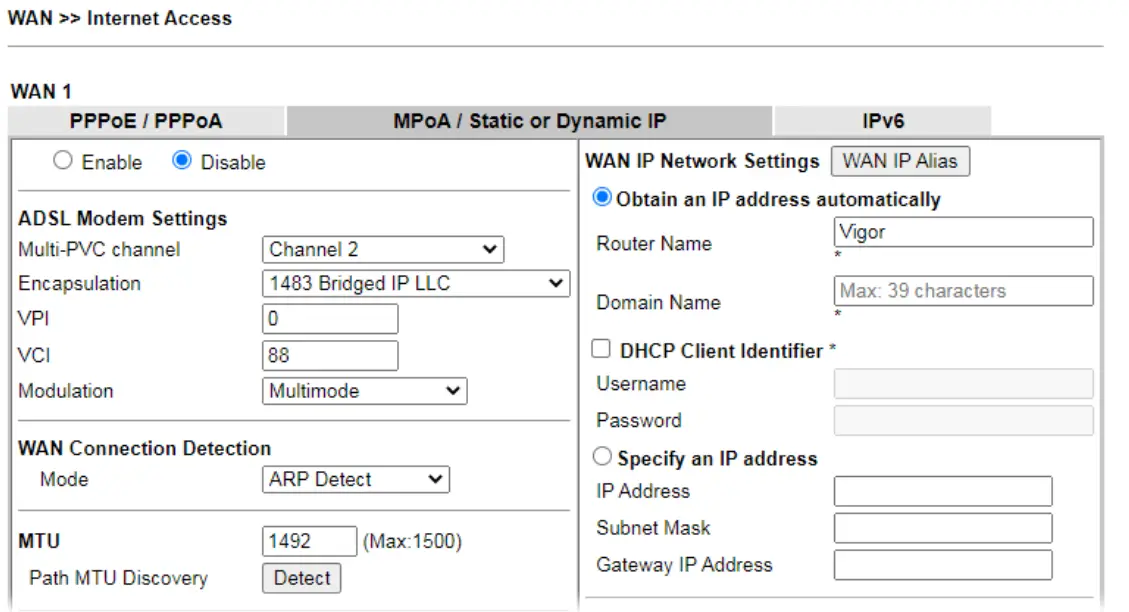Select the Enable radio button
The width and height of the screenshot is (1129, 612).
coord(63,161)
